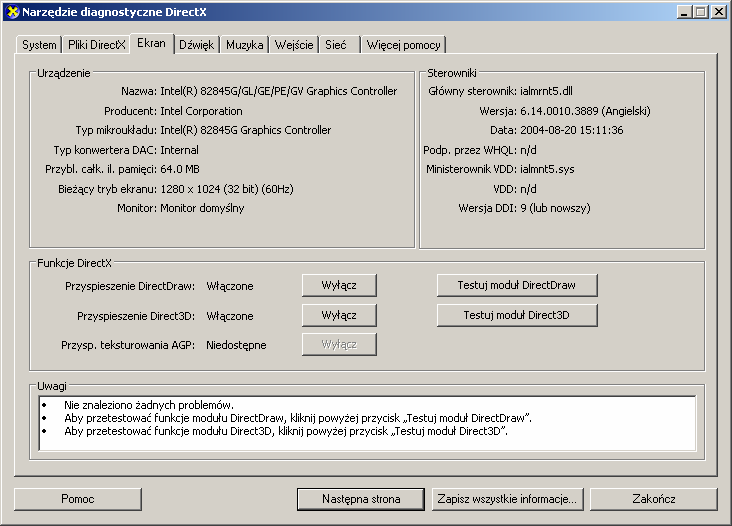Click the main driver ialmrnt5.dll

tap(546, 91)
